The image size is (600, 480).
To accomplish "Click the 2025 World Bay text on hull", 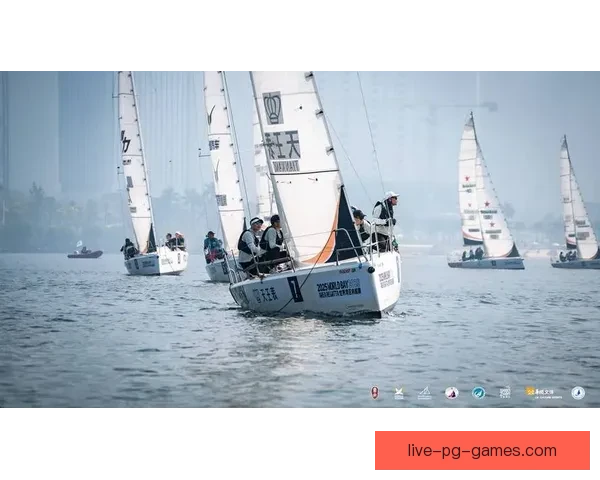I will pyautogui.click(x=339, y=288).
